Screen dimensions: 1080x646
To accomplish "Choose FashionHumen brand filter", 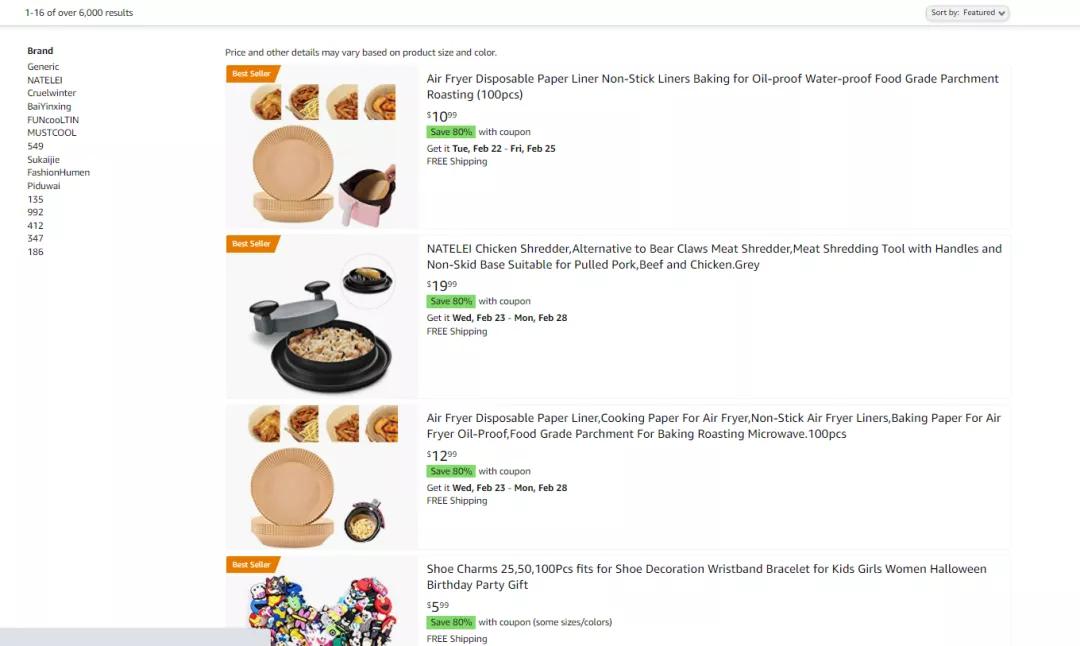I will [58, 173].
